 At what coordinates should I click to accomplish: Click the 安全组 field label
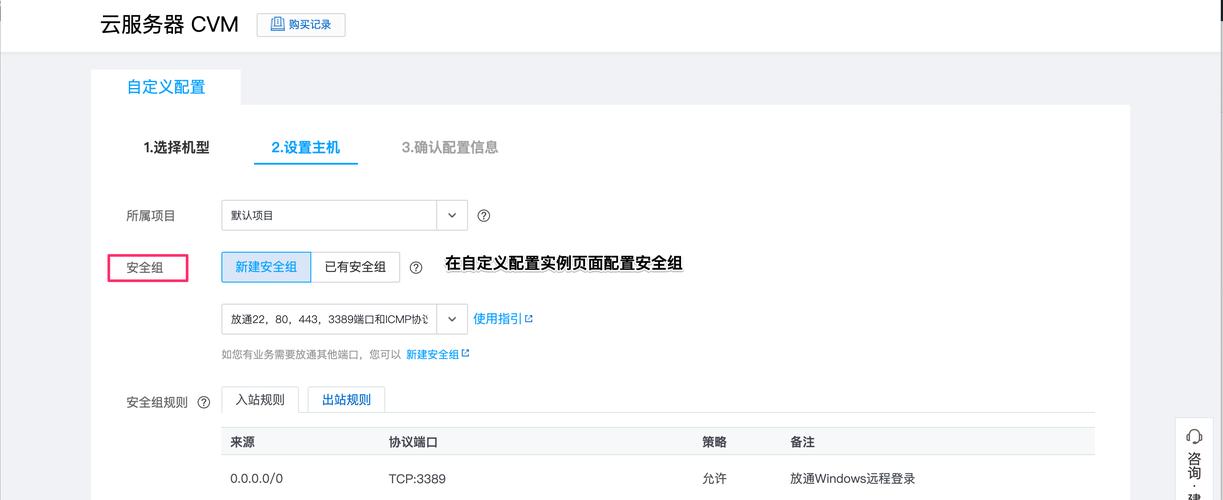click(144, 268)
